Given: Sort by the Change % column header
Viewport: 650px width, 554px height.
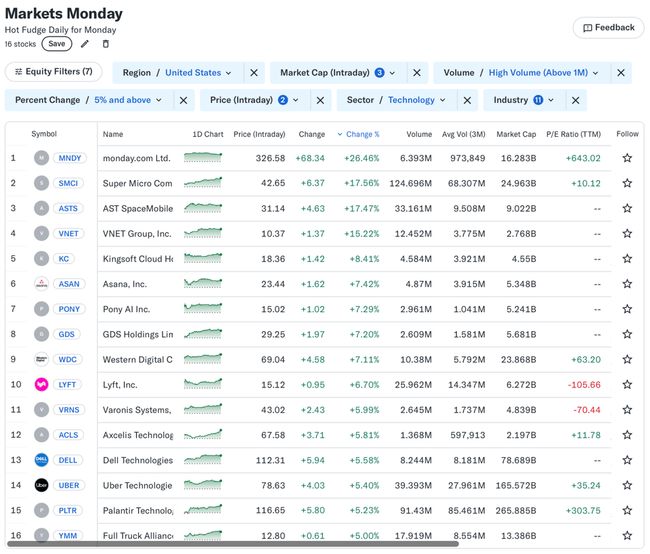Looking at the screenshot, I should click(x=358, y=134).
